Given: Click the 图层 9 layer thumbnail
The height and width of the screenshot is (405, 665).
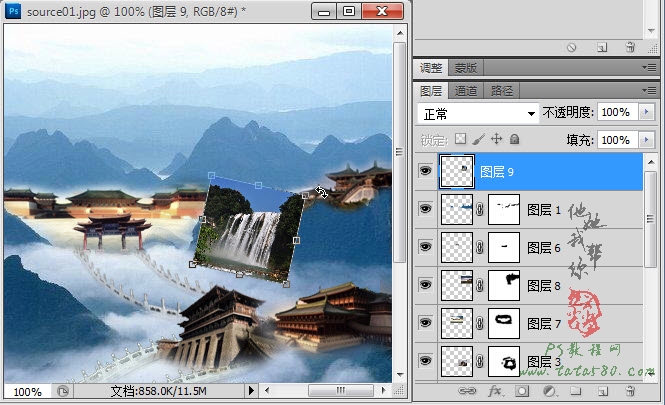Looking at the screenshot, I should [x=457, y=171].
